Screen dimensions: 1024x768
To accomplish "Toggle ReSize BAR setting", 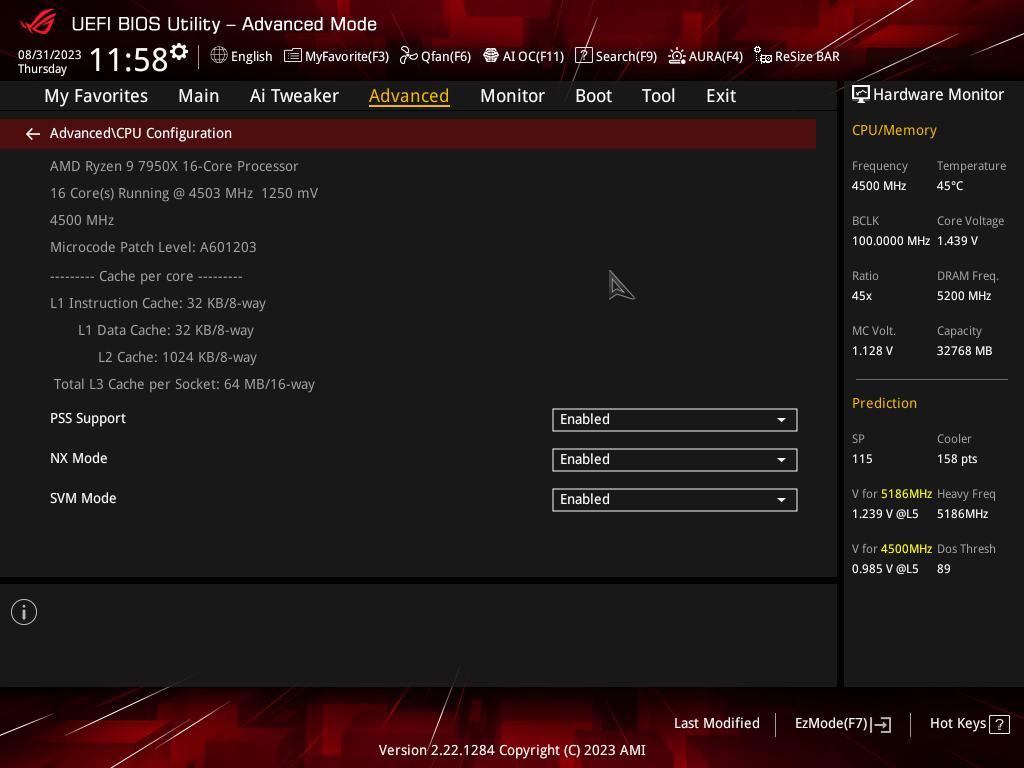I will [x=797, y=56].
